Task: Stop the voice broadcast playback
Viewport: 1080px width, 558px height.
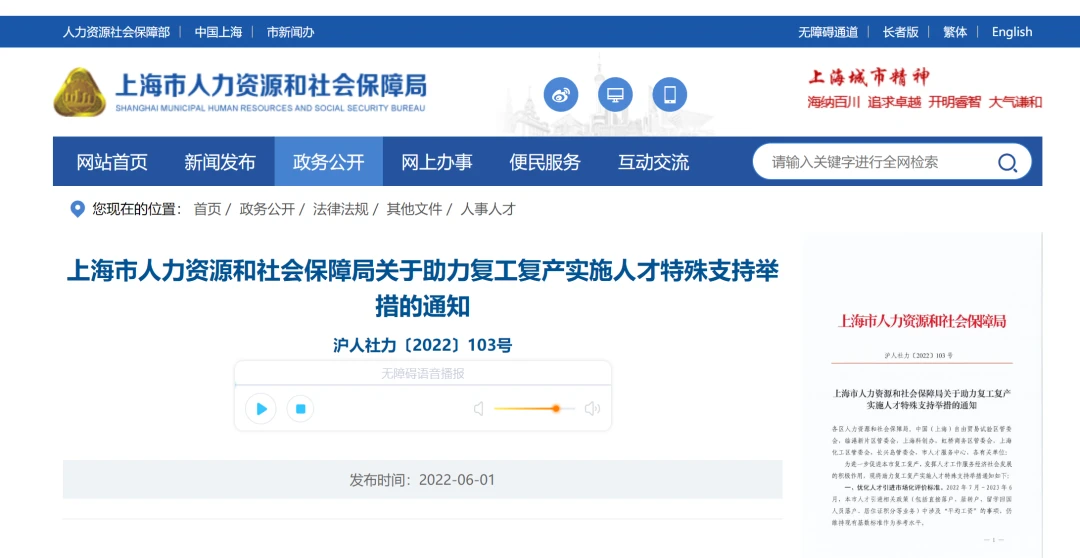Action: (300, 408)
